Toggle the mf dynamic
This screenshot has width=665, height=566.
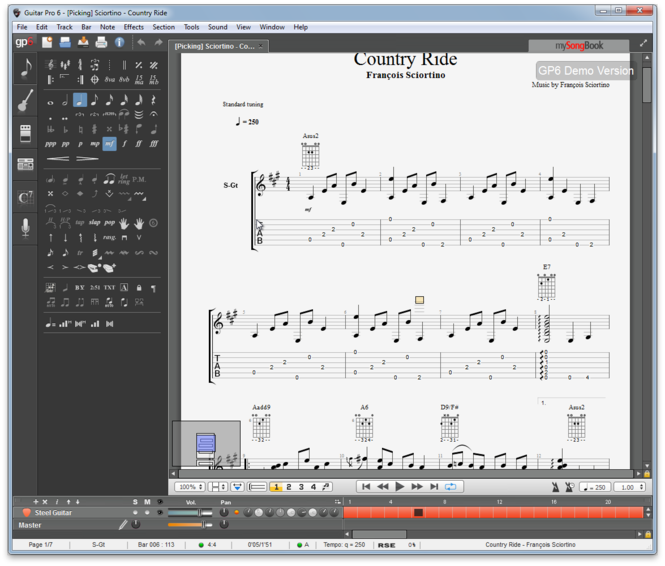coord(109,144)
